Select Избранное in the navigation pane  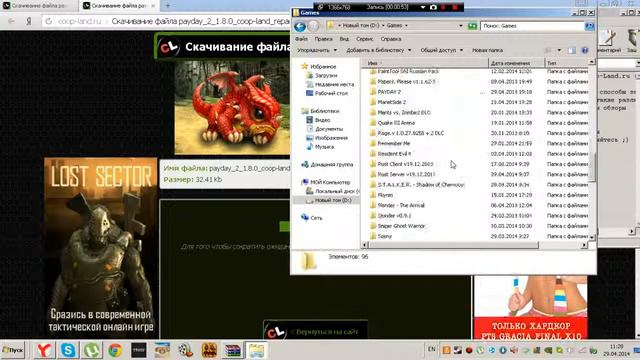[x=318, y=66]
